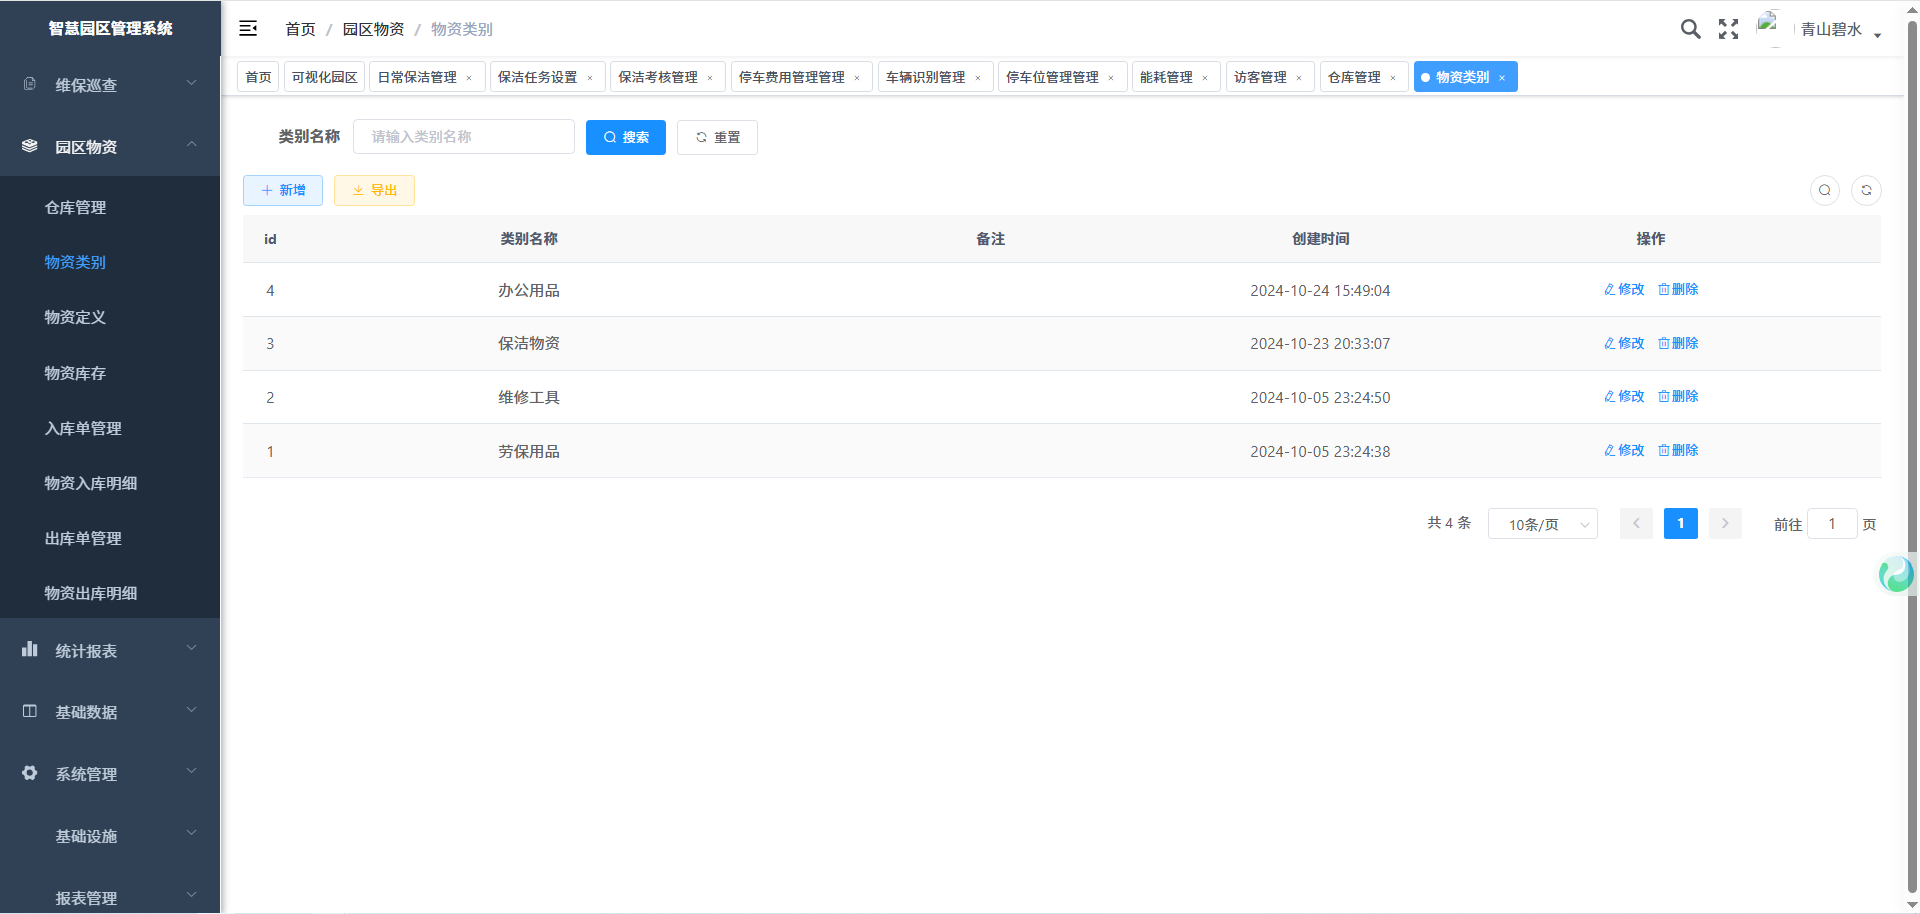Collapse the 园区物资 sidebar menu
The image size is (1920, 914).
click(x=110, y=147)
